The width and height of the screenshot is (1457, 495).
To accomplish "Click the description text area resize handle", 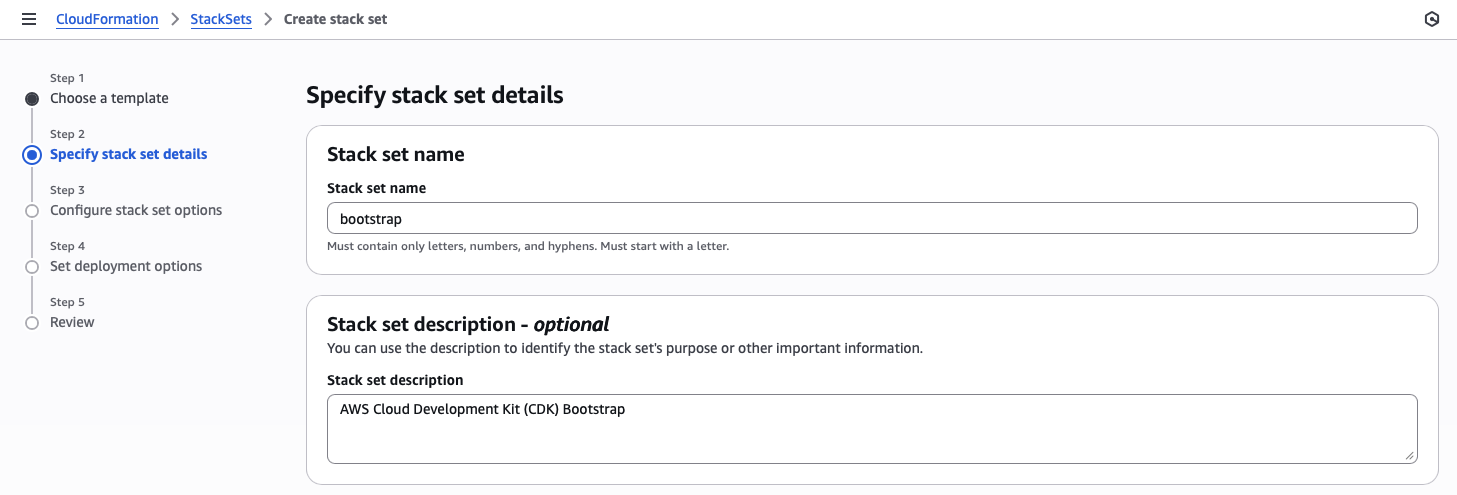I will click(x=1410, y=456).
